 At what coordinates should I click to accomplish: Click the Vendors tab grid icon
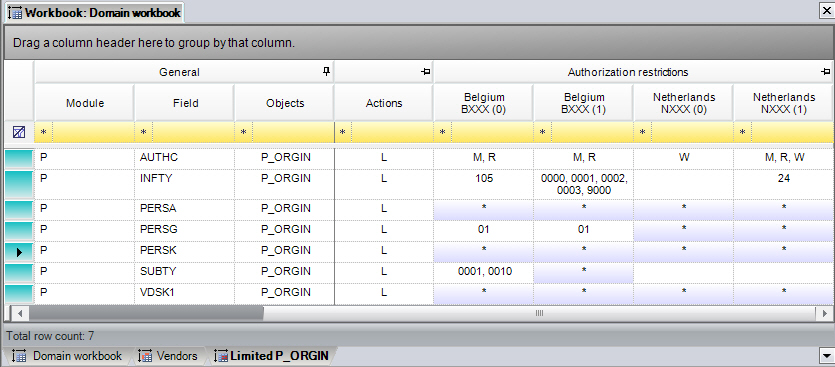[145, 356]
